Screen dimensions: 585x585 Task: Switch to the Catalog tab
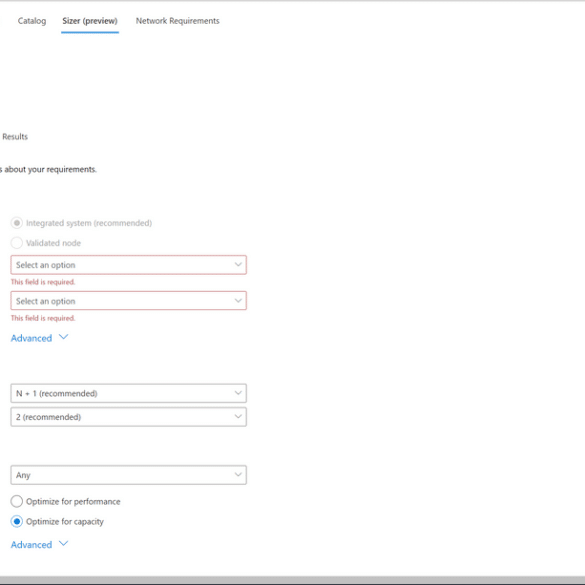pos(32,21)
